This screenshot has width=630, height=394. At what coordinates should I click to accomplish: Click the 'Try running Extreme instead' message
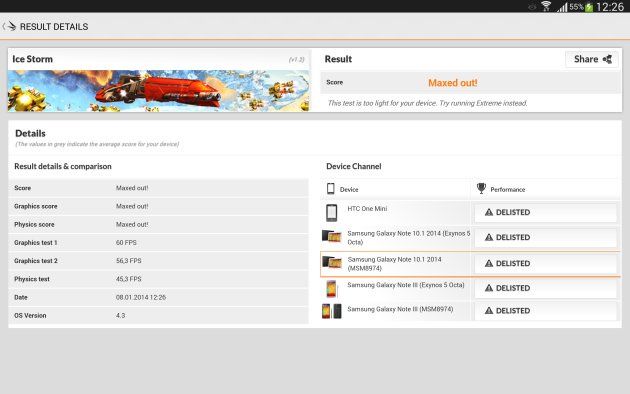click(x=428, y=103)
